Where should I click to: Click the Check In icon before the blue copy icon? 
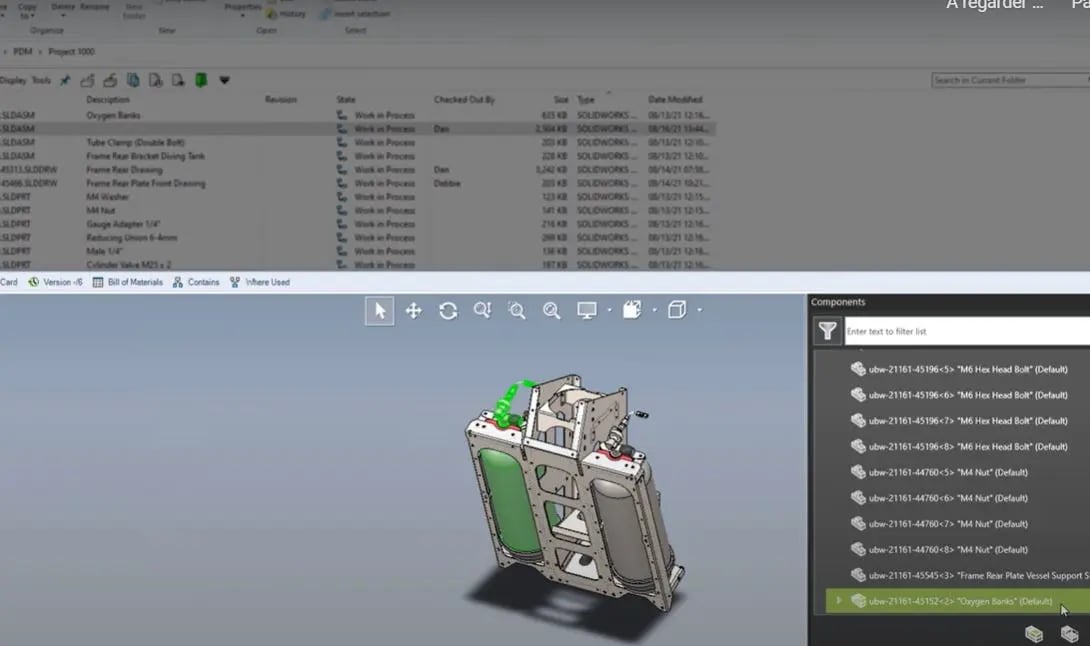point(110,81)
